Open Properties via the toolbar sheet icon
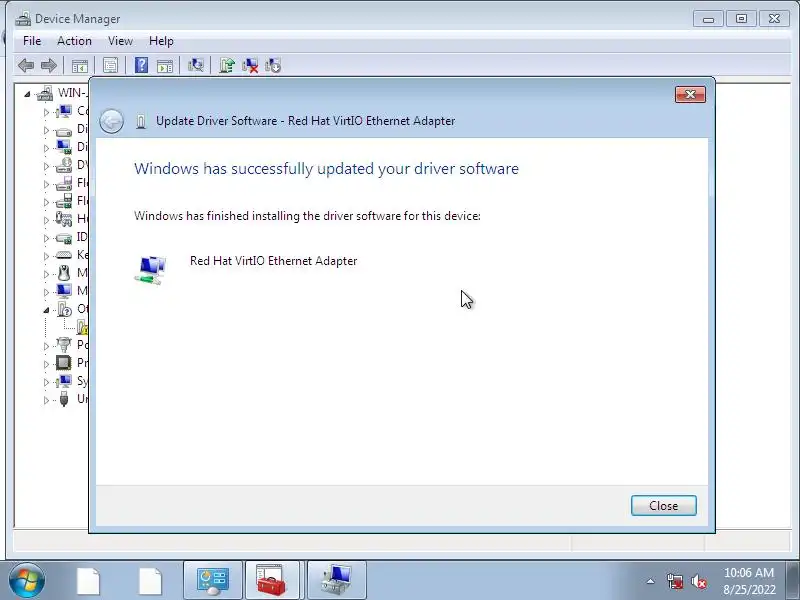Screen dimensions: 800x600 tap(110, 65)
